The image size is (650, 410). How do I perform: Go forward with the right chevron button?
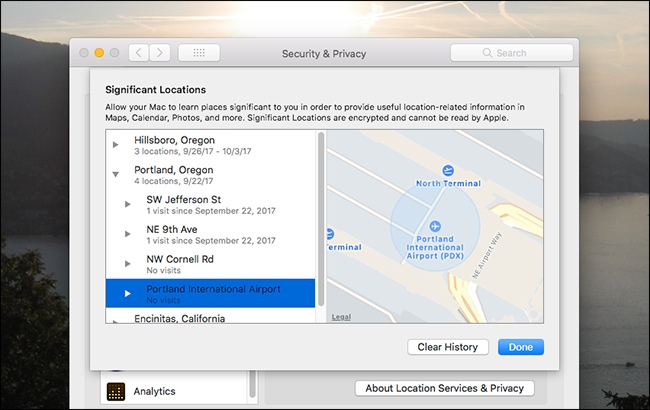pos(160,53)
